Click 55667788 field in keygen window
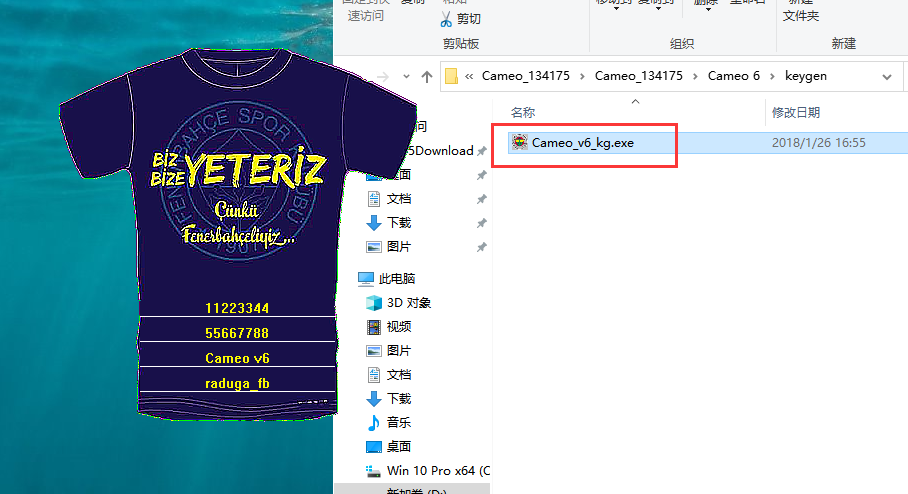The image size is (908, 494). click(237, 333)
